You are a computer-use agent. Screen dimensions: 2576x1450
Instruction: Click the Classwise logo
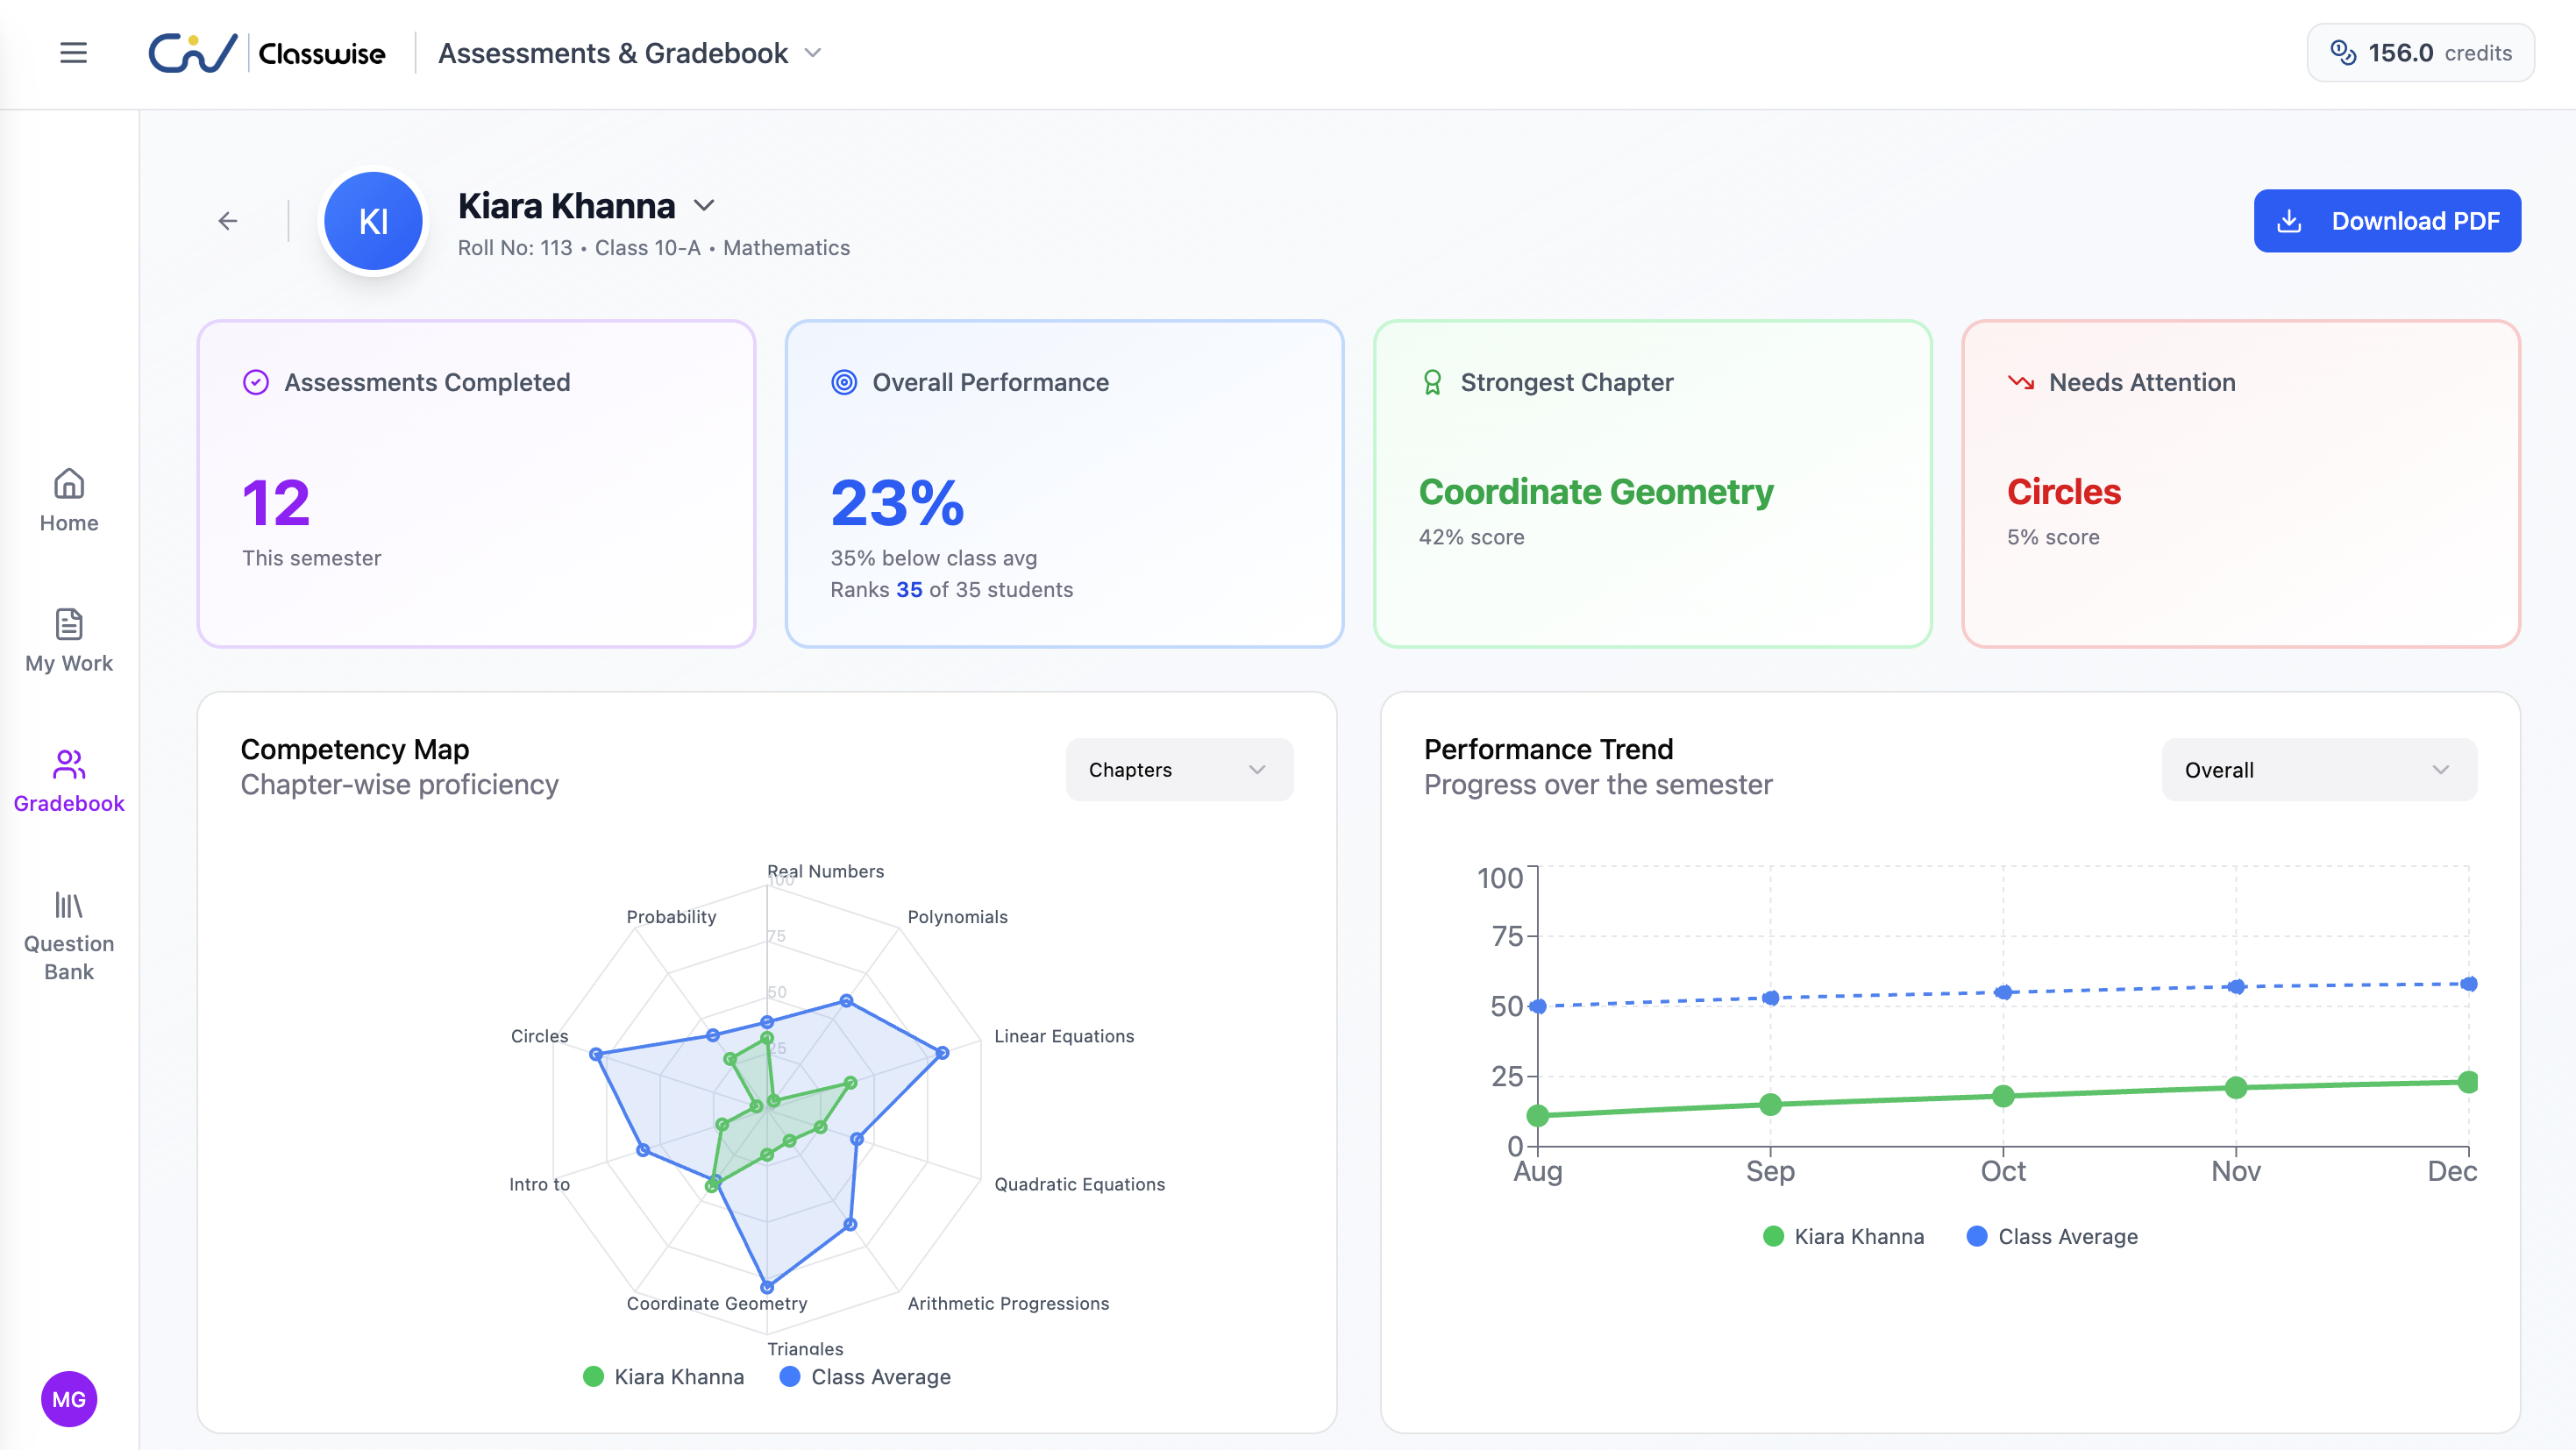point(266,53)
